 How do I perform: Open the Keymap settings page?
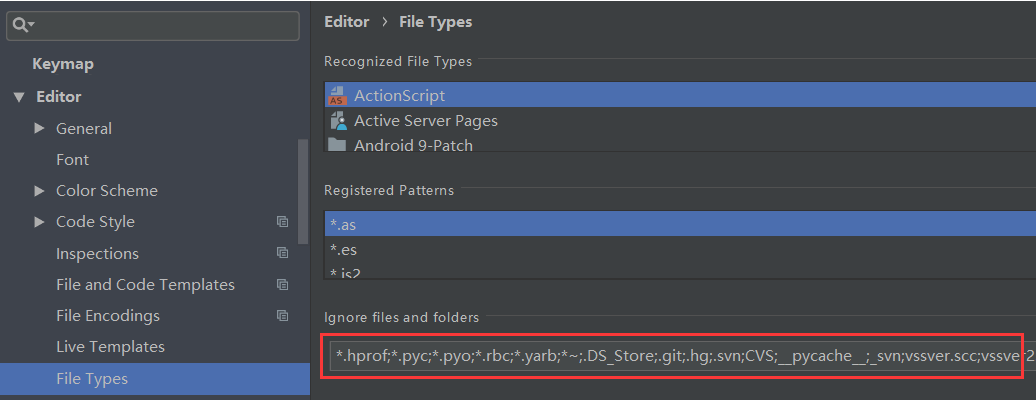63,64
